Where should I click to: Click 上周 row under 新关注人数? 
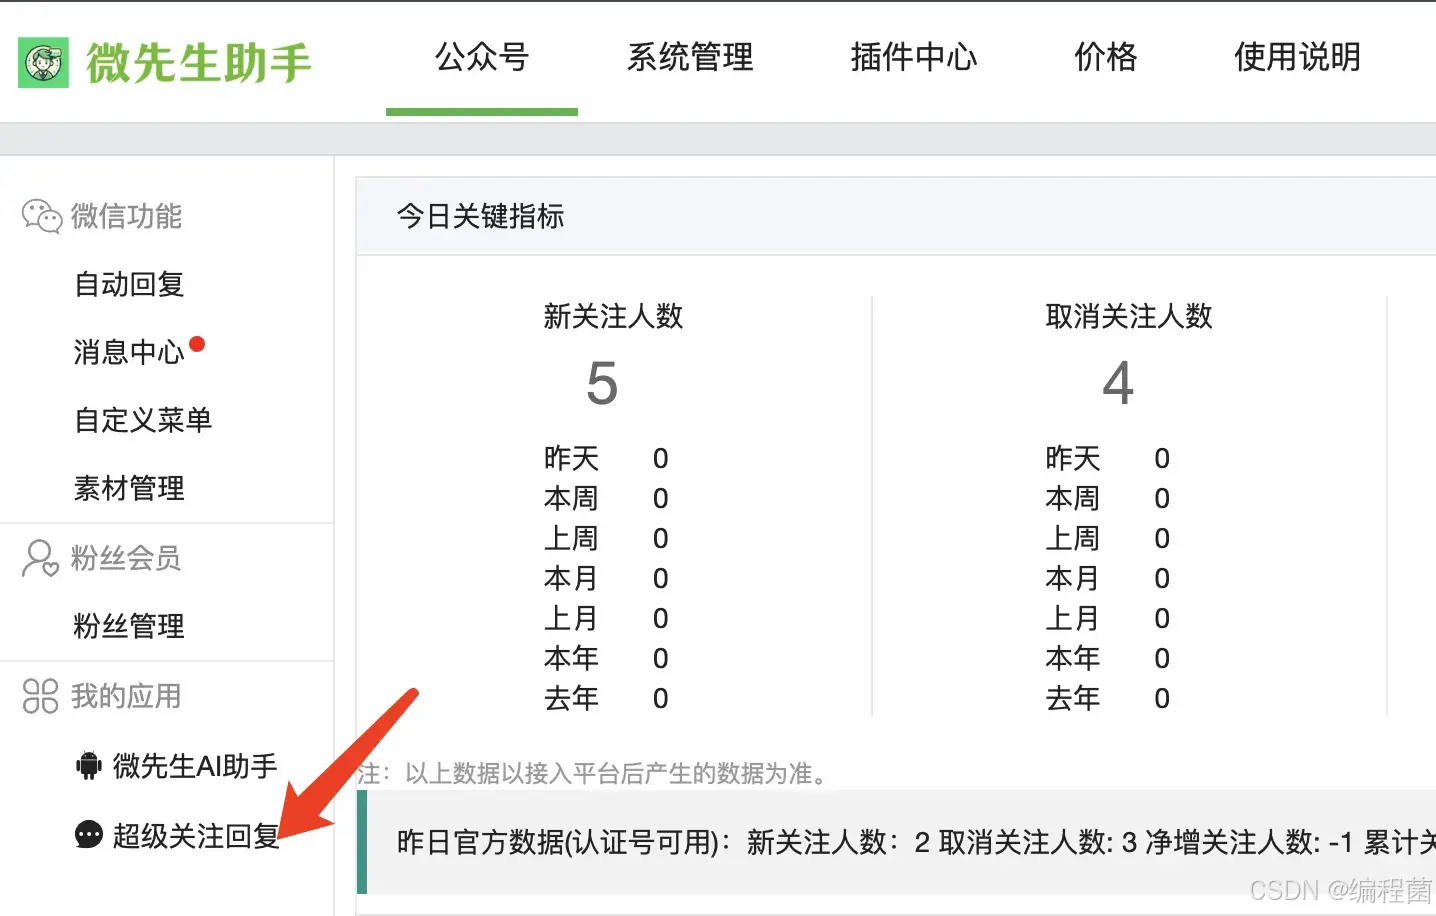606,538
